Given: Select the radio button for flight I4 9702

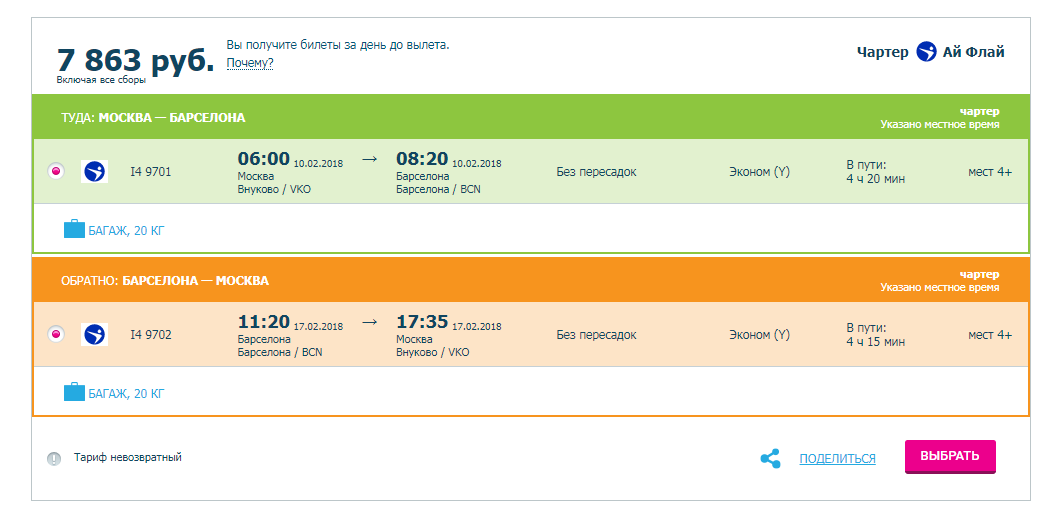Looking at the screenshot, I should coord(56,334).
